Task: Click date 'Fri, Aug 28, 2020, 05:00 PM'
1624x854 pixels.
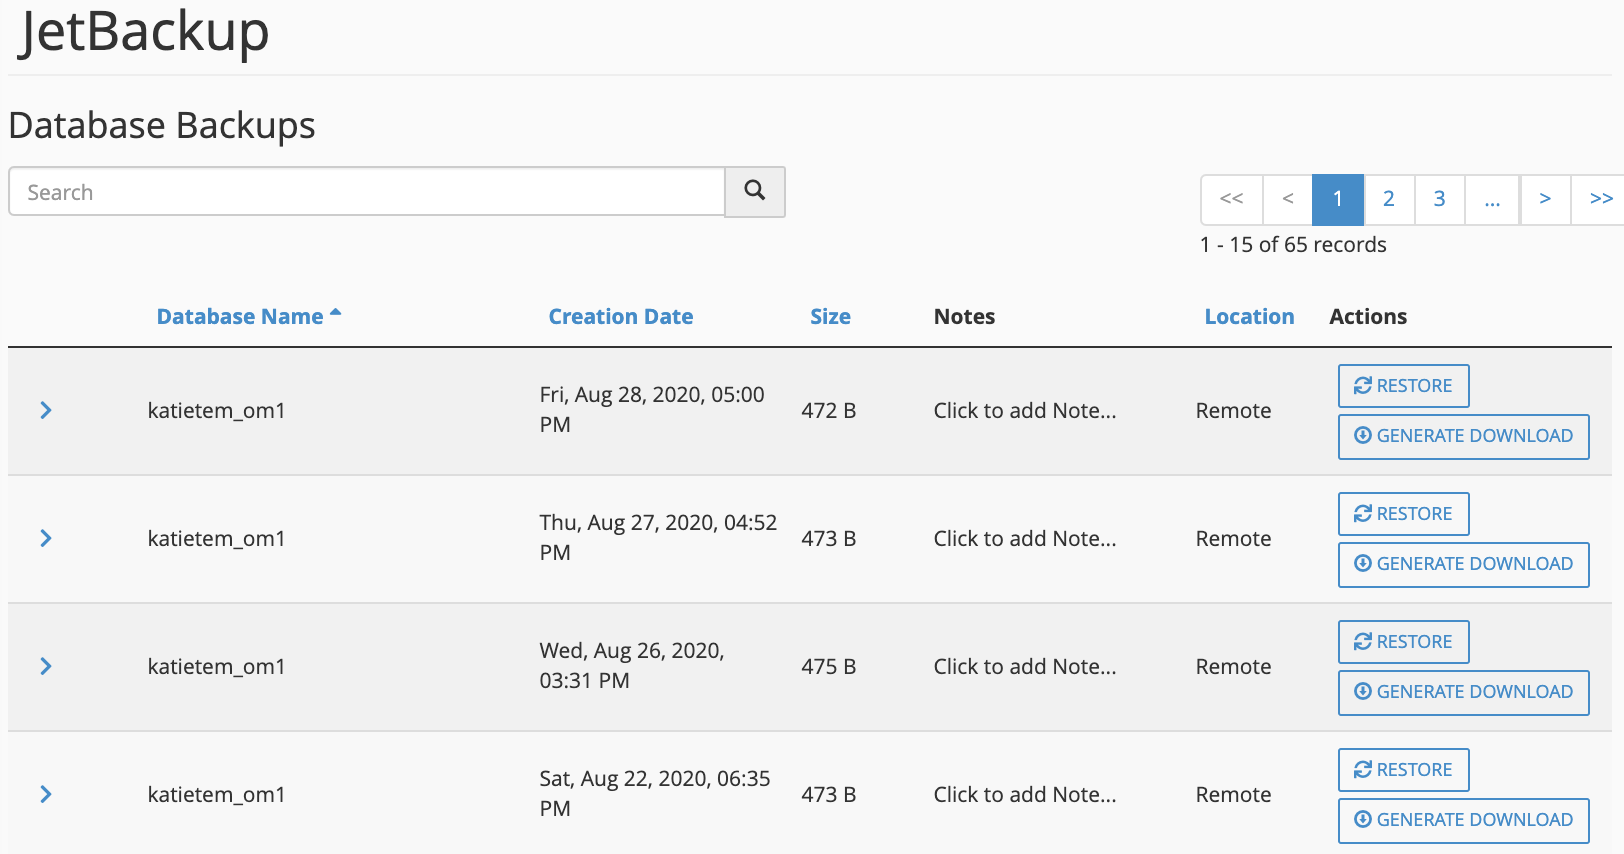Action: [x=652, y=409]
